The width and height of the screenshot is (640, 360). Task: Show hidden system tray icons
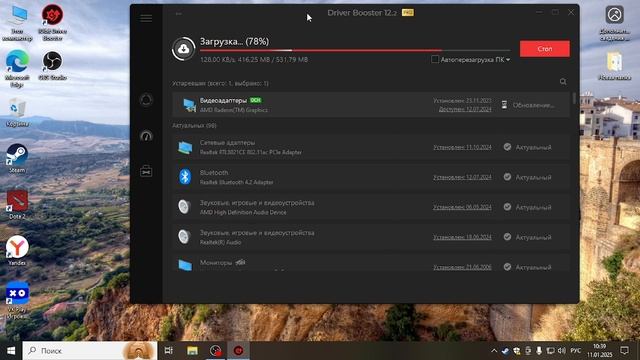click(494, 351)
